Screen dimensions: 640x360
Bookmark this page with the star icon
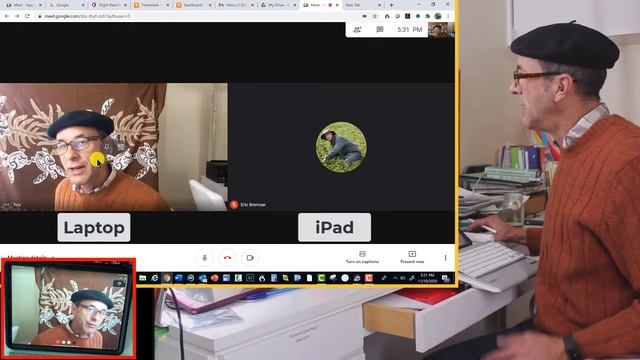pos(375,16)
